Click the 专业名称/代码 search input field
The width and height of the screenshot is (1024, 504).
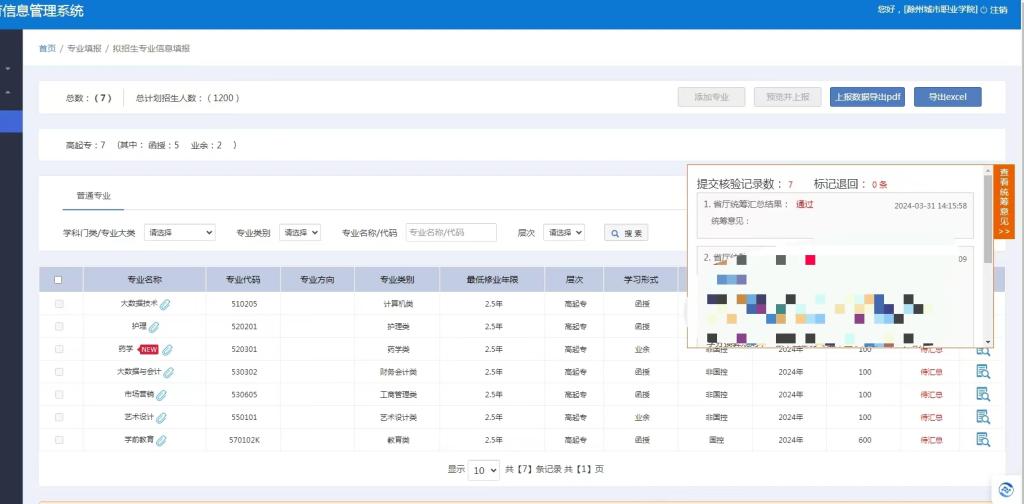tap(450, 232)
